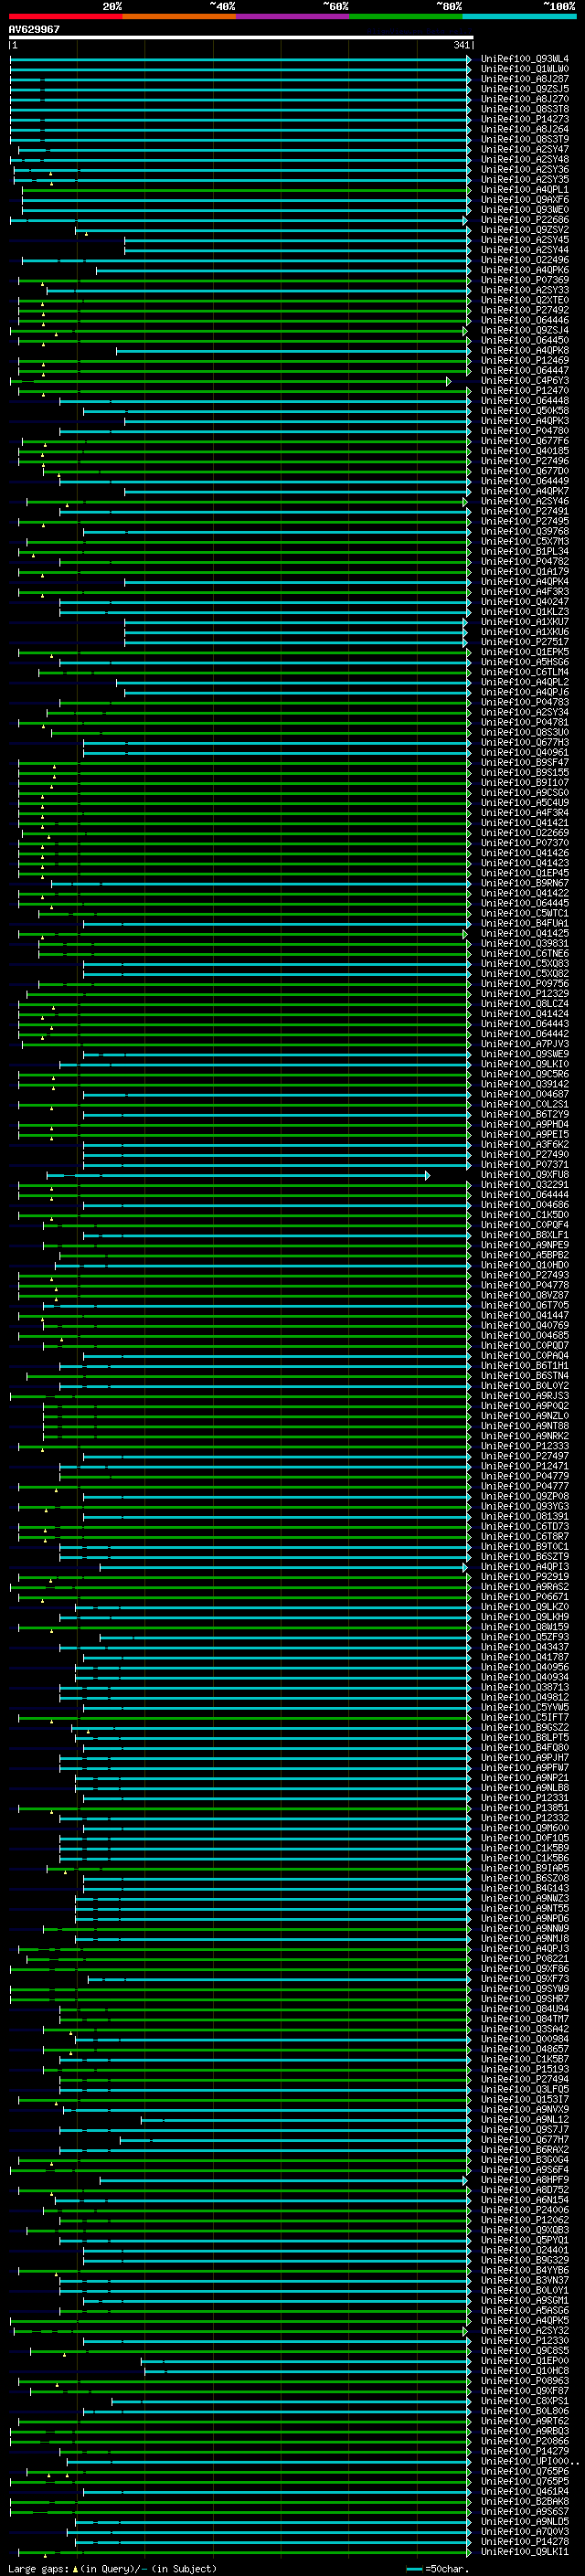Select hit label UniRef100_P22686
Screen dimensions: 585x2576
(525, 220)
